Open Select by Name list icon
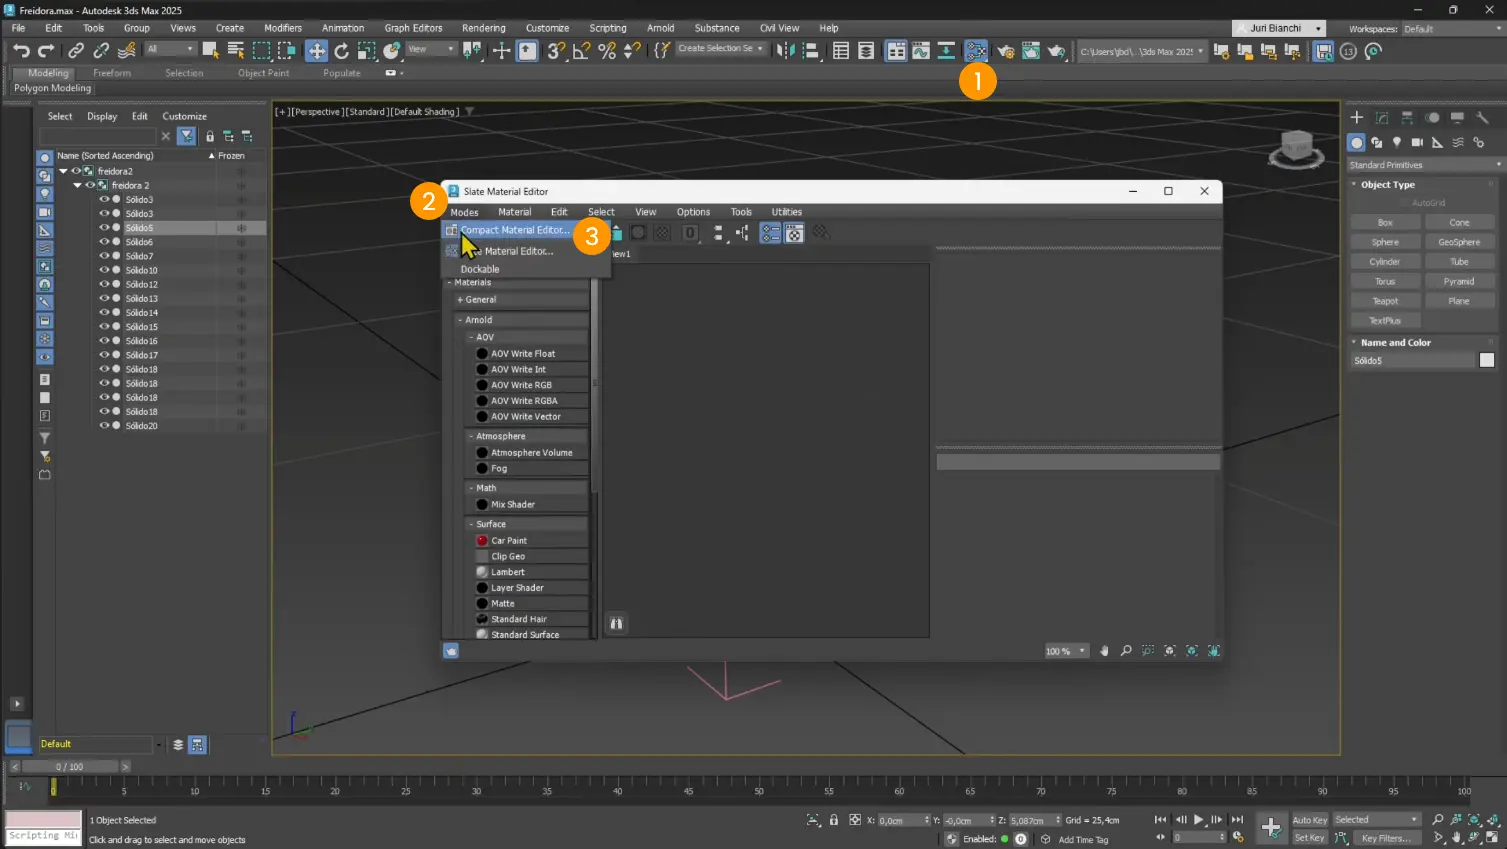The height and width of the screenshot is (849, 1507). pos(236,51)
